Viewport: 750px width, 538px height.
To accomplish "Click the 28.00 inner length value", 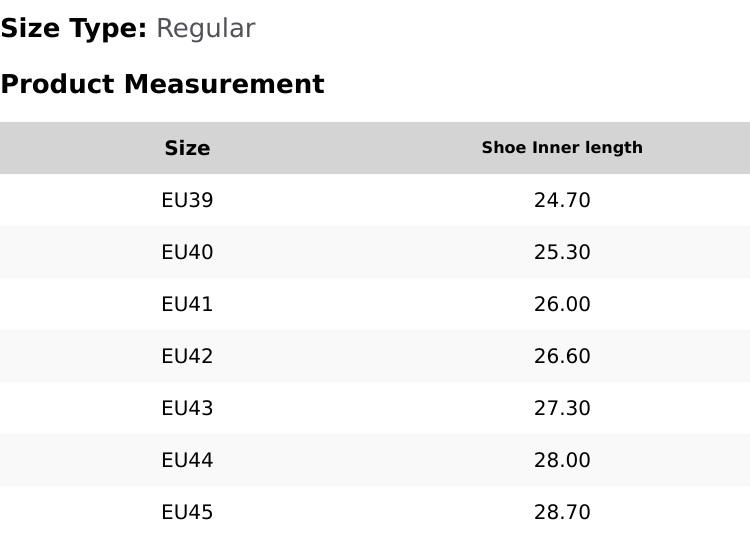I will pos(562,461).
